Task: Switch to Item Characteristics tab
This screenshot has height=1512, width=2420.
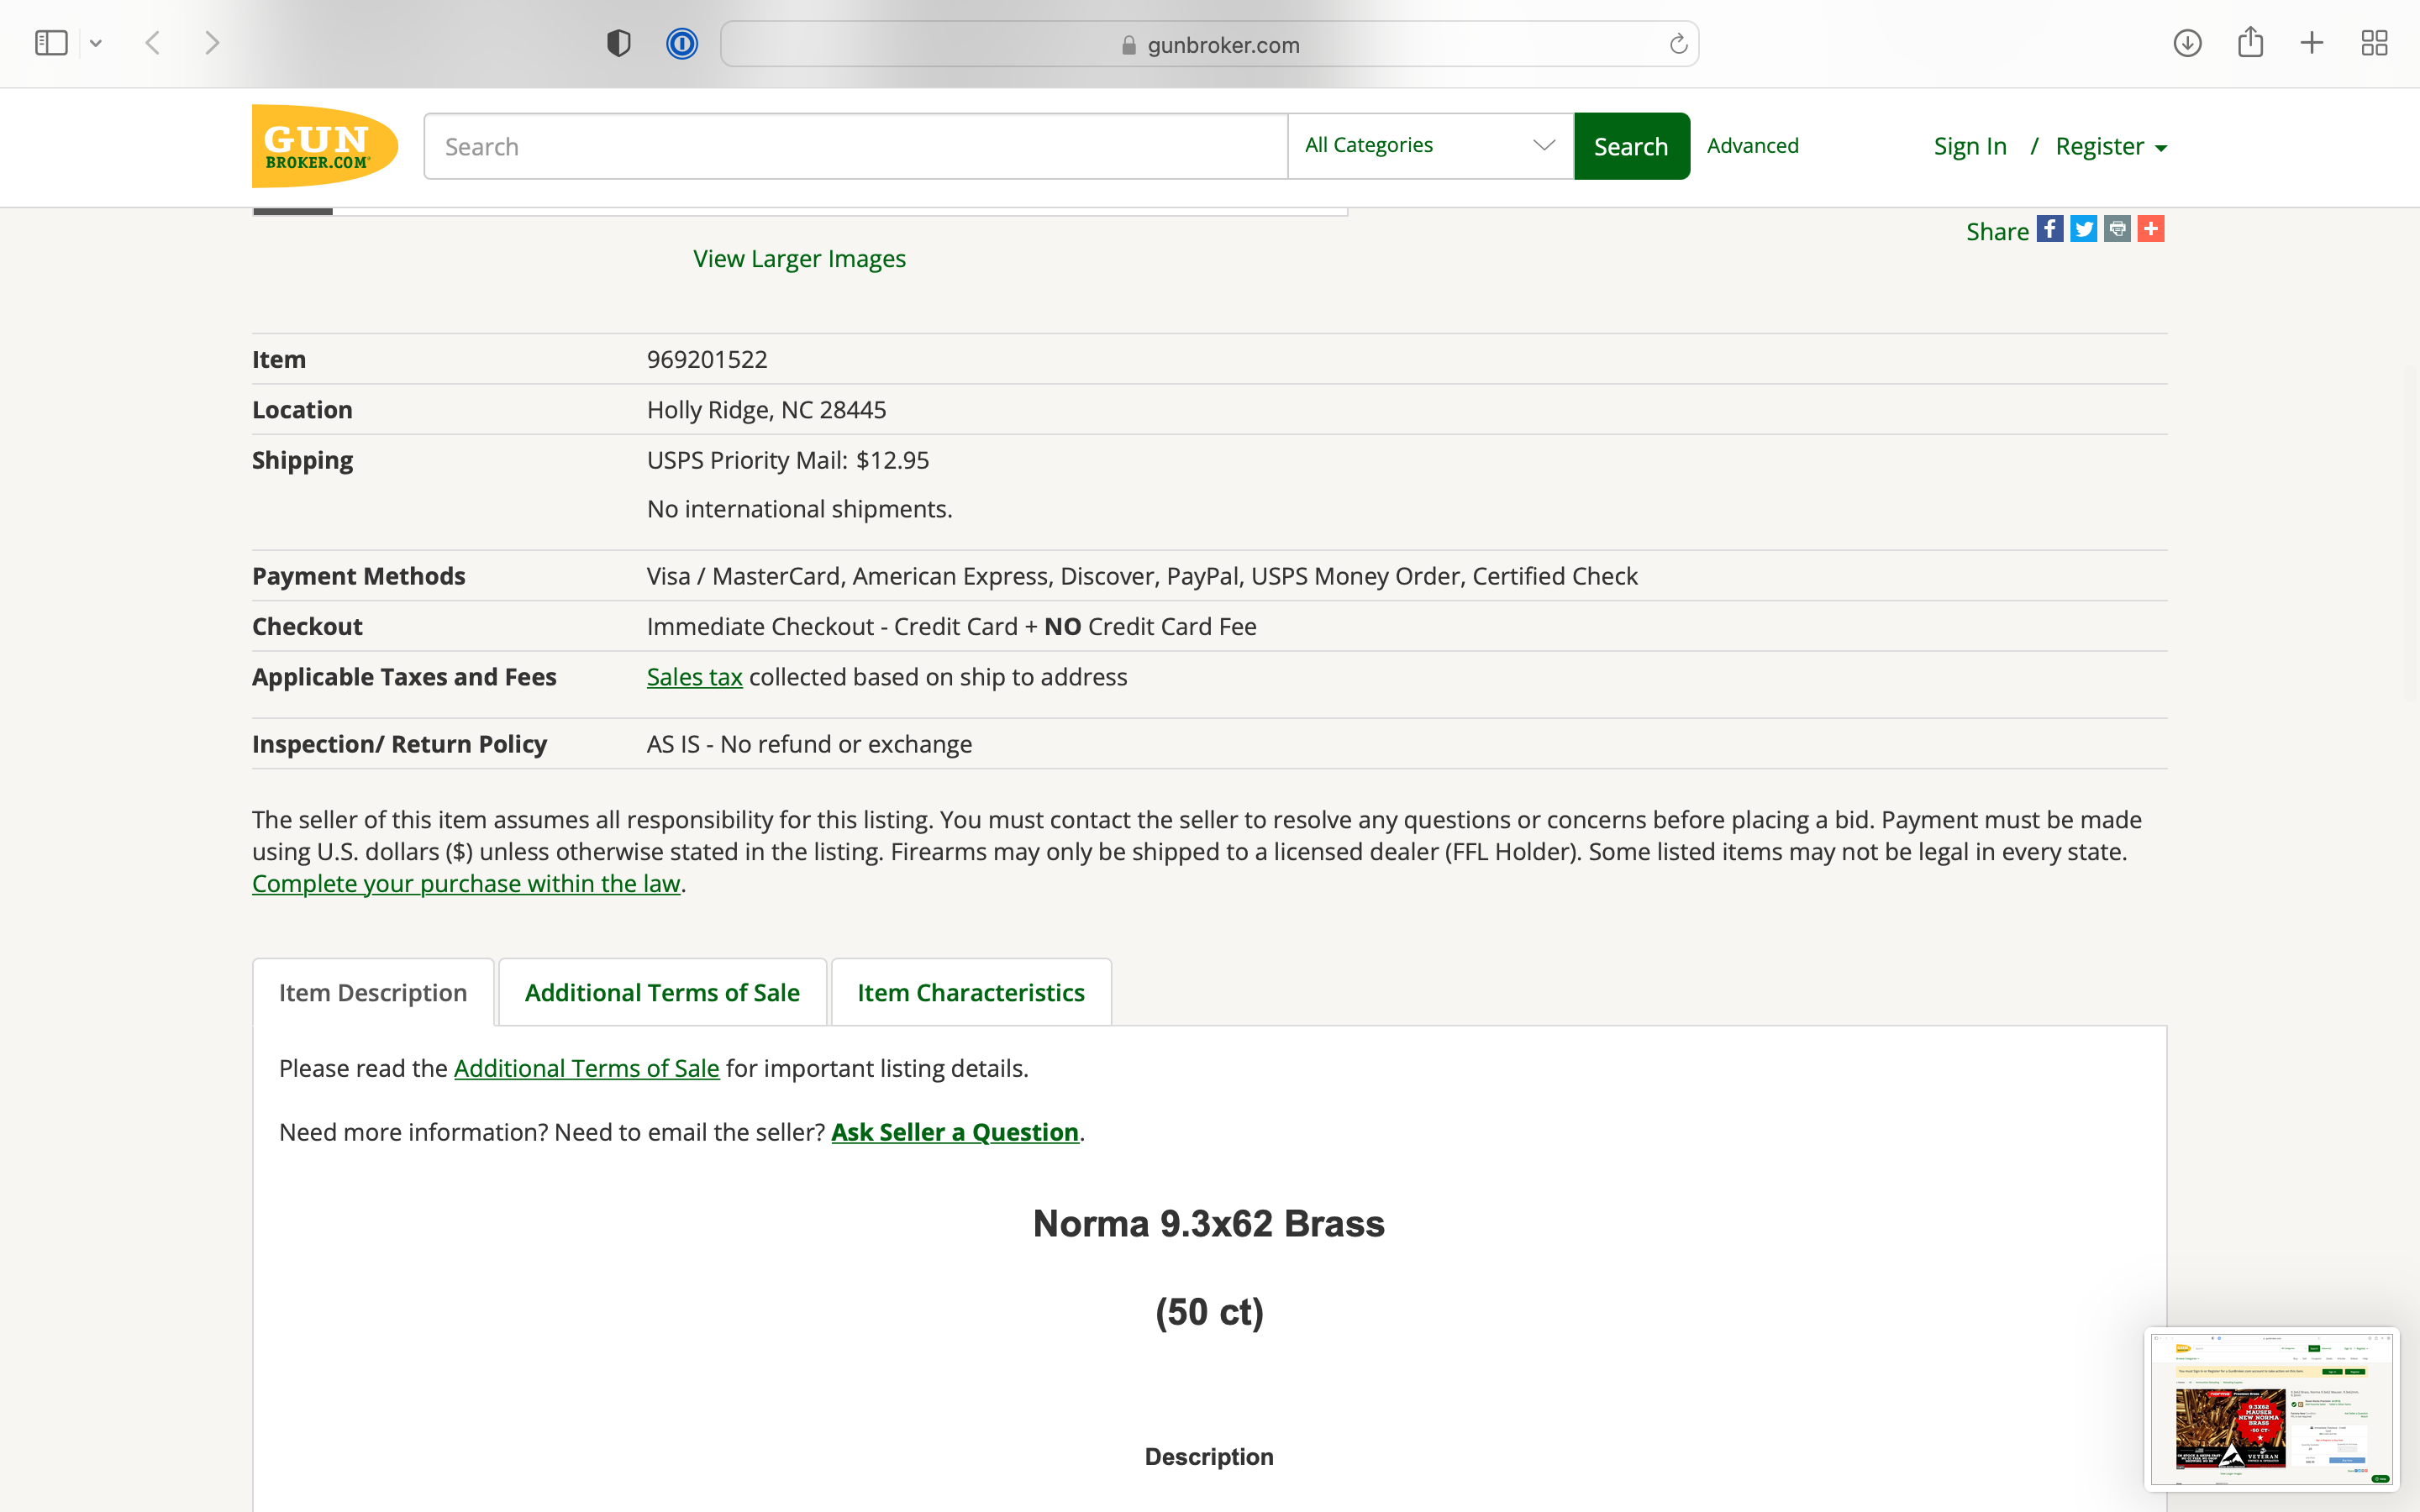Action: pyautogui.click(x=971, y=992)
